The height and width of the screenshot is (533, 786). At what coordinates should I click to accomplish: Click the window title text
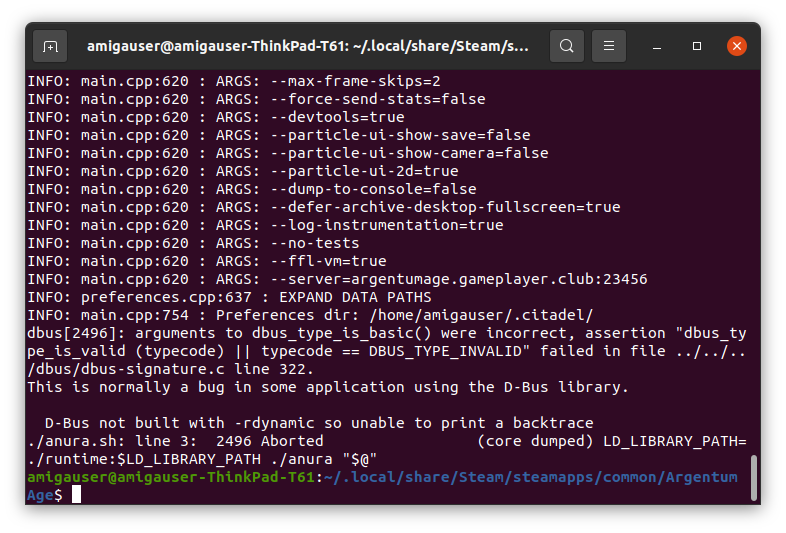(x=307, y=46)
